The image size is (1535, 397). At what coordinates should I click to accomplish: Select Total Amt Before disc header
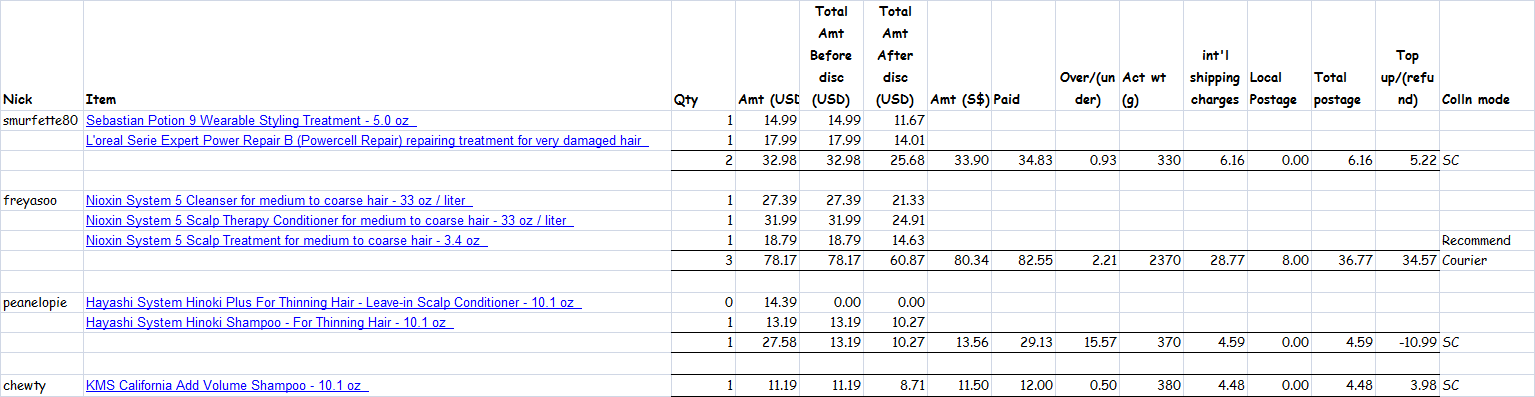tap(832, 55)
